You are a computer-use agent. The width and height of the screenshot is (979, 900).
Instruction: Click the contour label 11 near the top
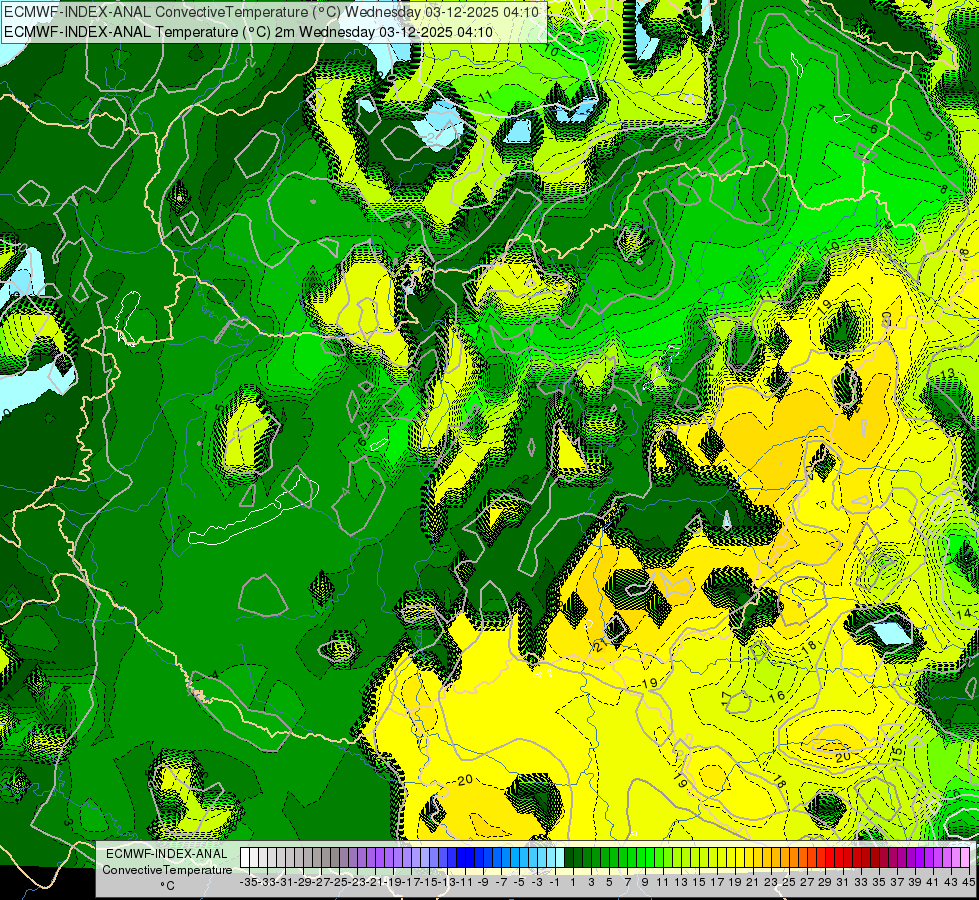click(486, 96)
